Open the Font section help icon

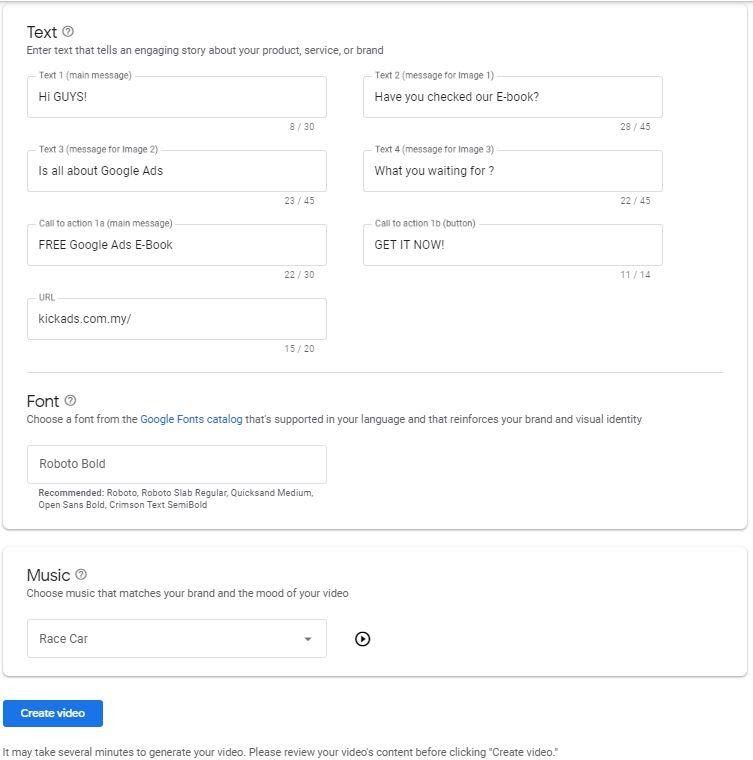pos(70,400)
